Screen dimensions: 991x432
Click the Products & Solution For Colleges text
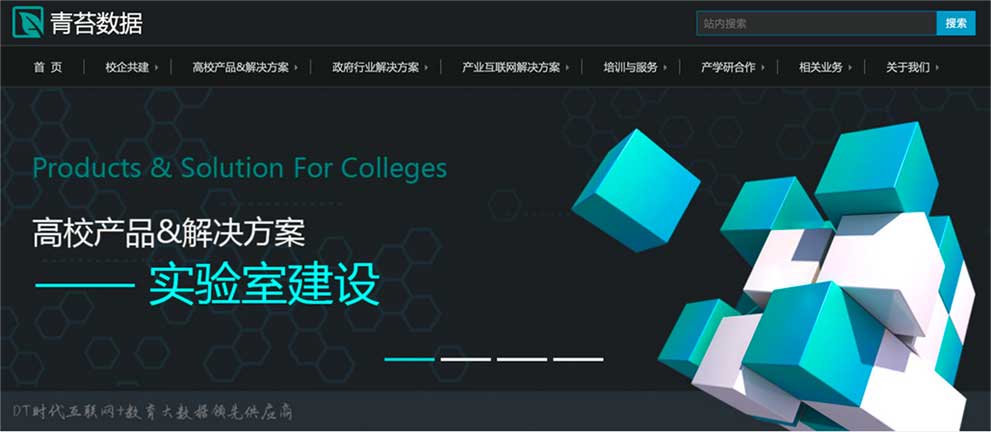pyautogui.click(x=240, y=169)
